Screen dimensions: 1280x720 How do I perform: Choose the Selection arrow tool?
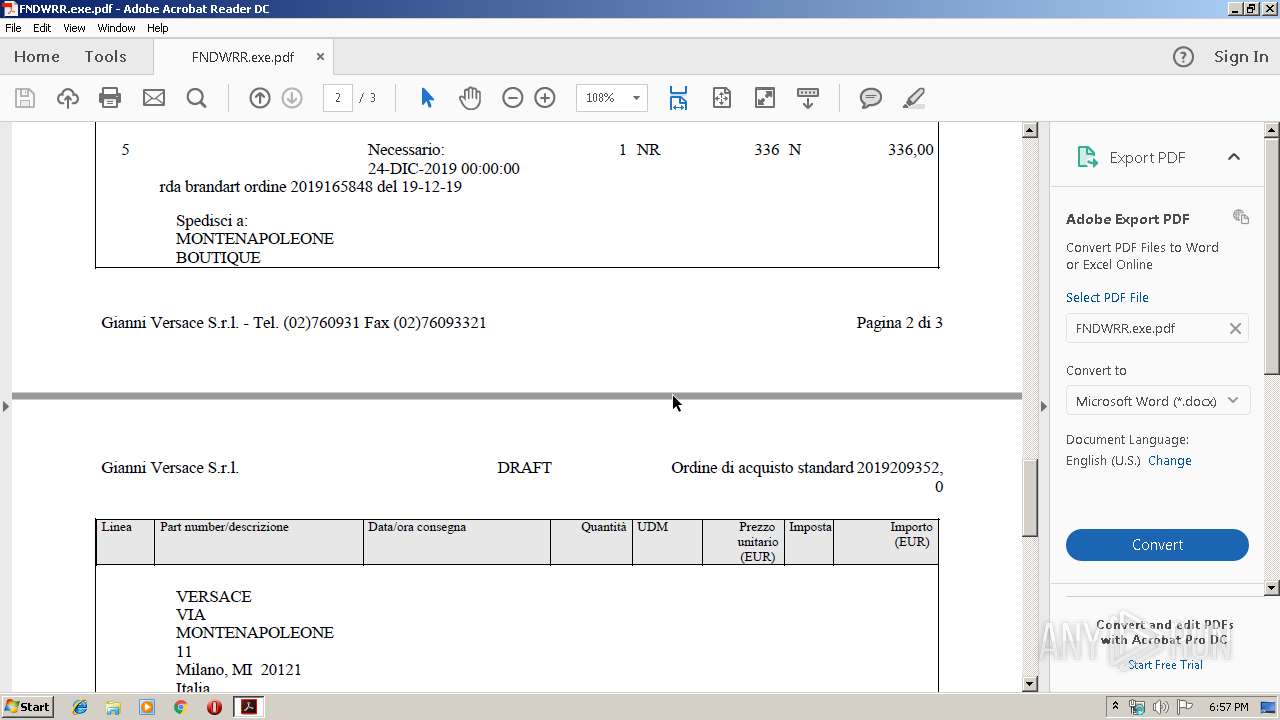tap(428, 98)
